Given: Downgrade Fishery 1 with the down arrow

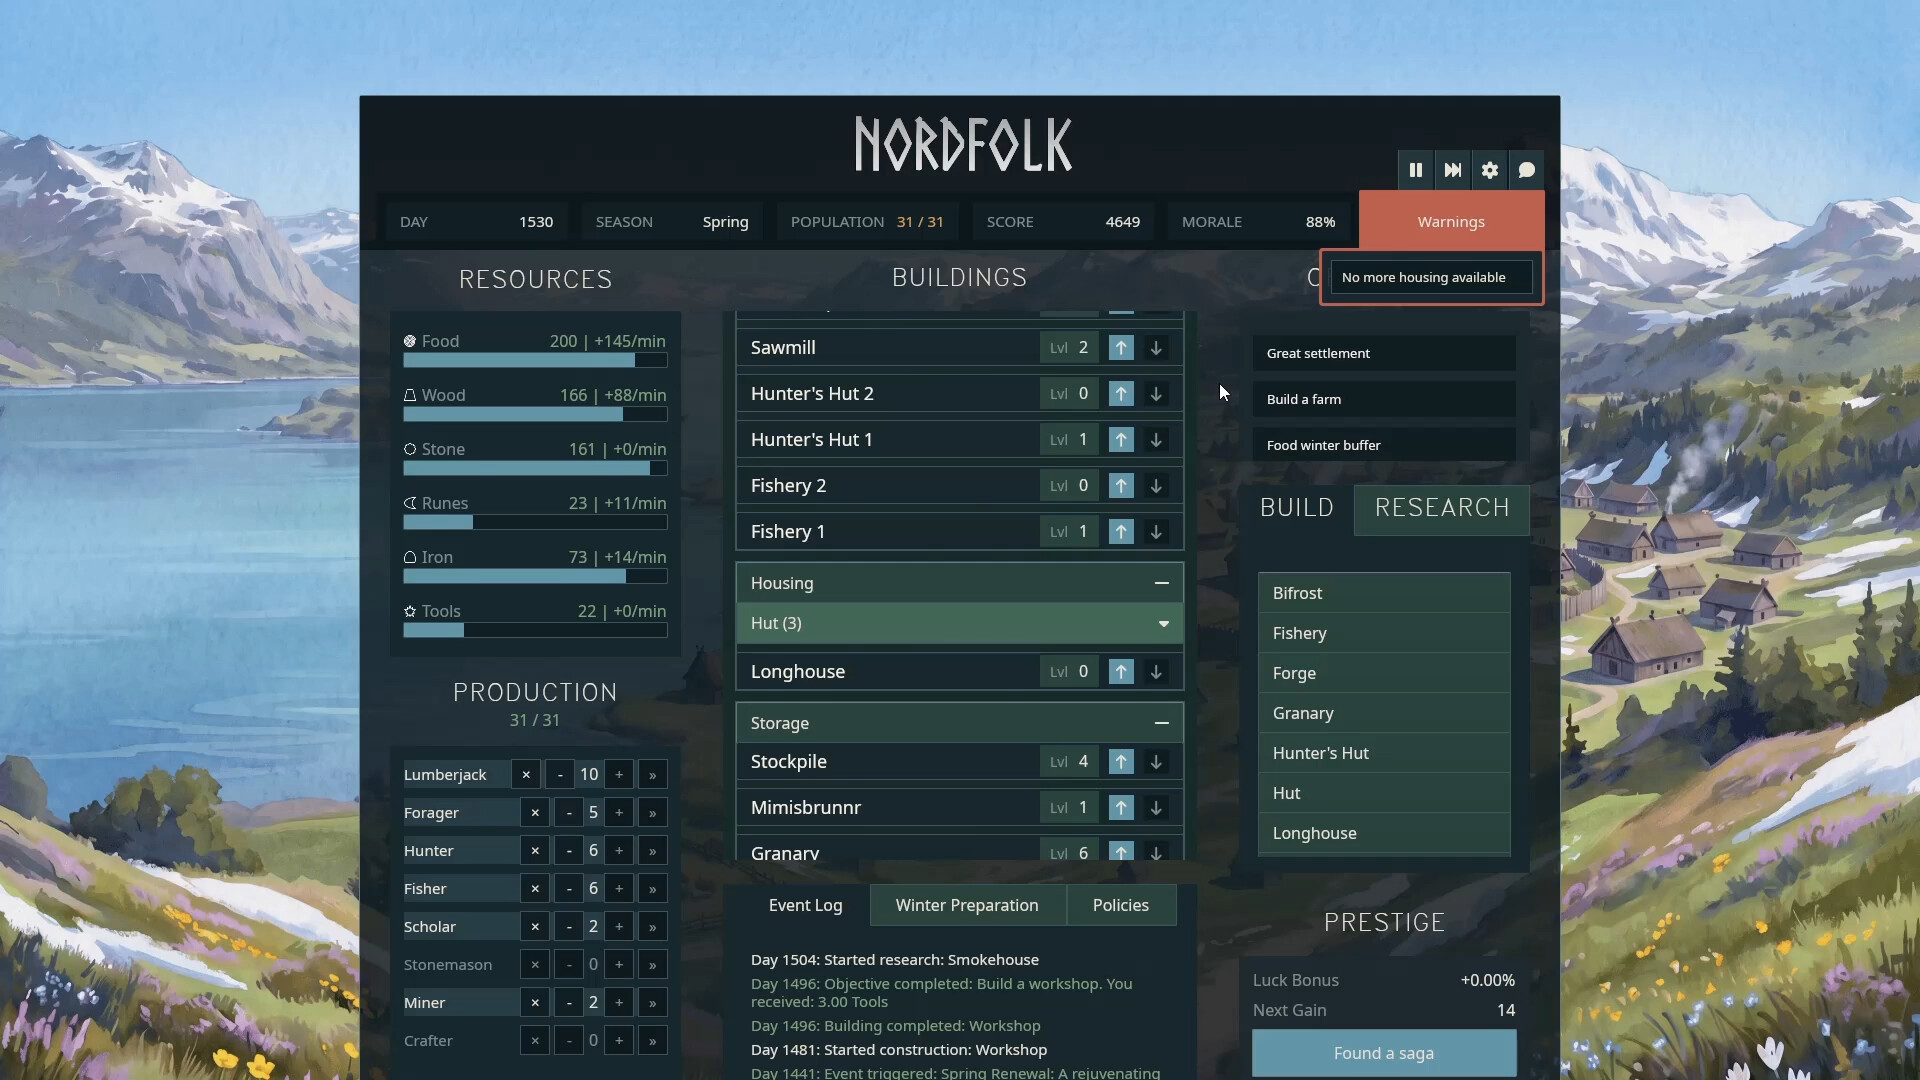Looking at the screenshot, I should tap(1156, 532).
